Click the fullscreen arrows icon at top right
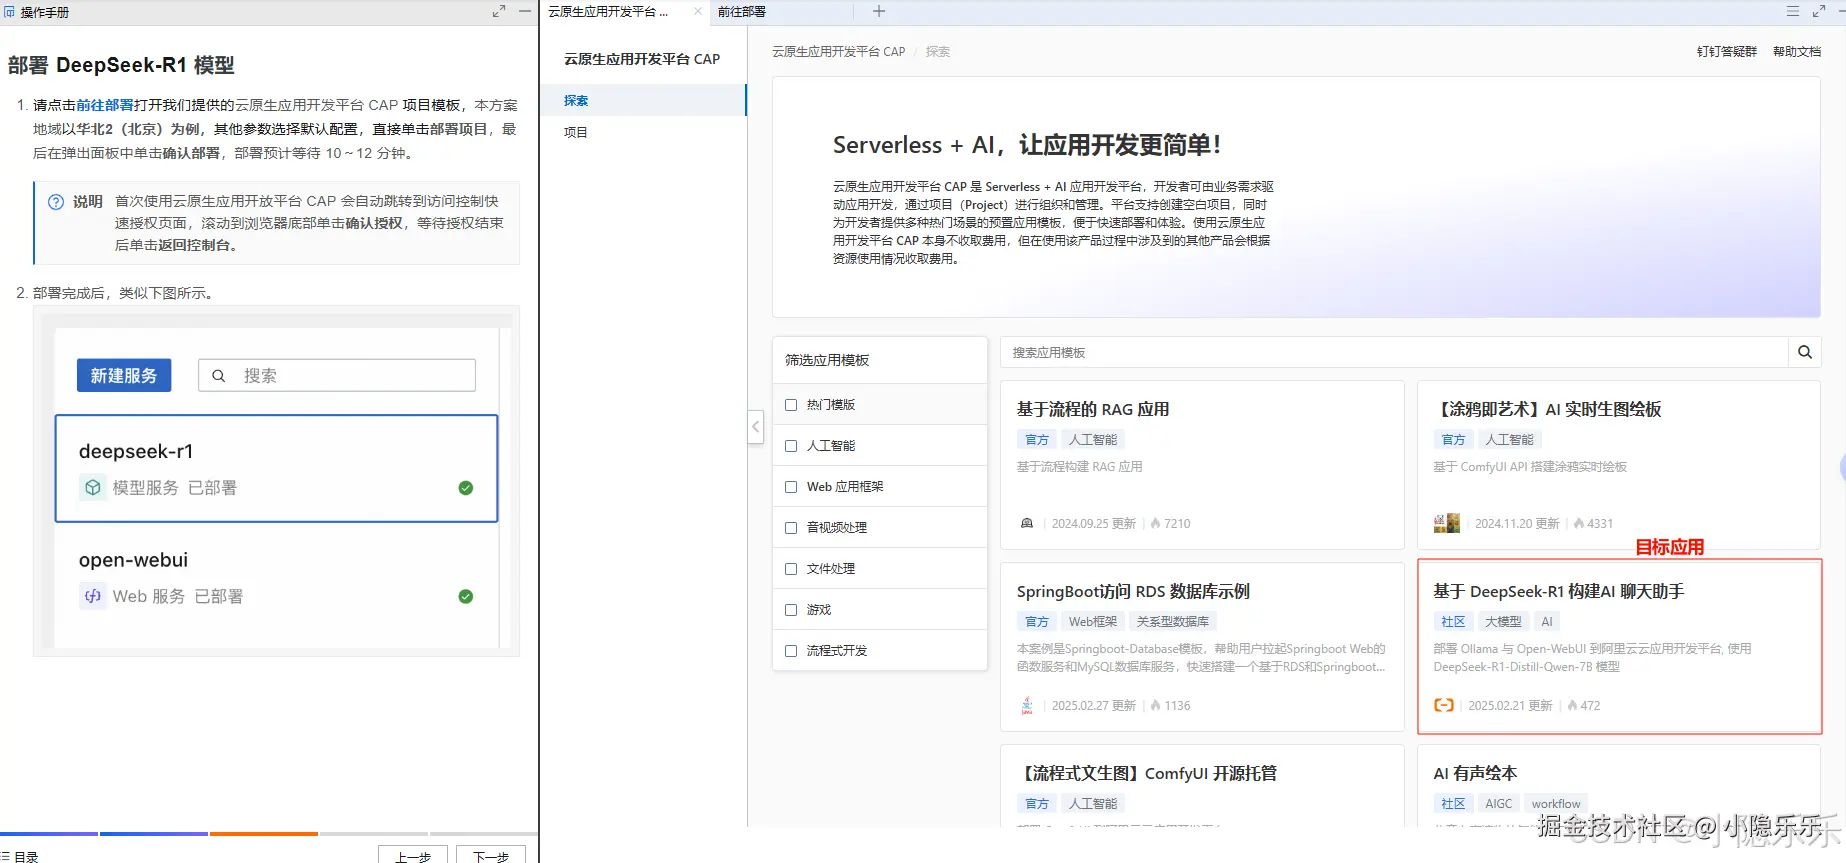 [1819, 12]
